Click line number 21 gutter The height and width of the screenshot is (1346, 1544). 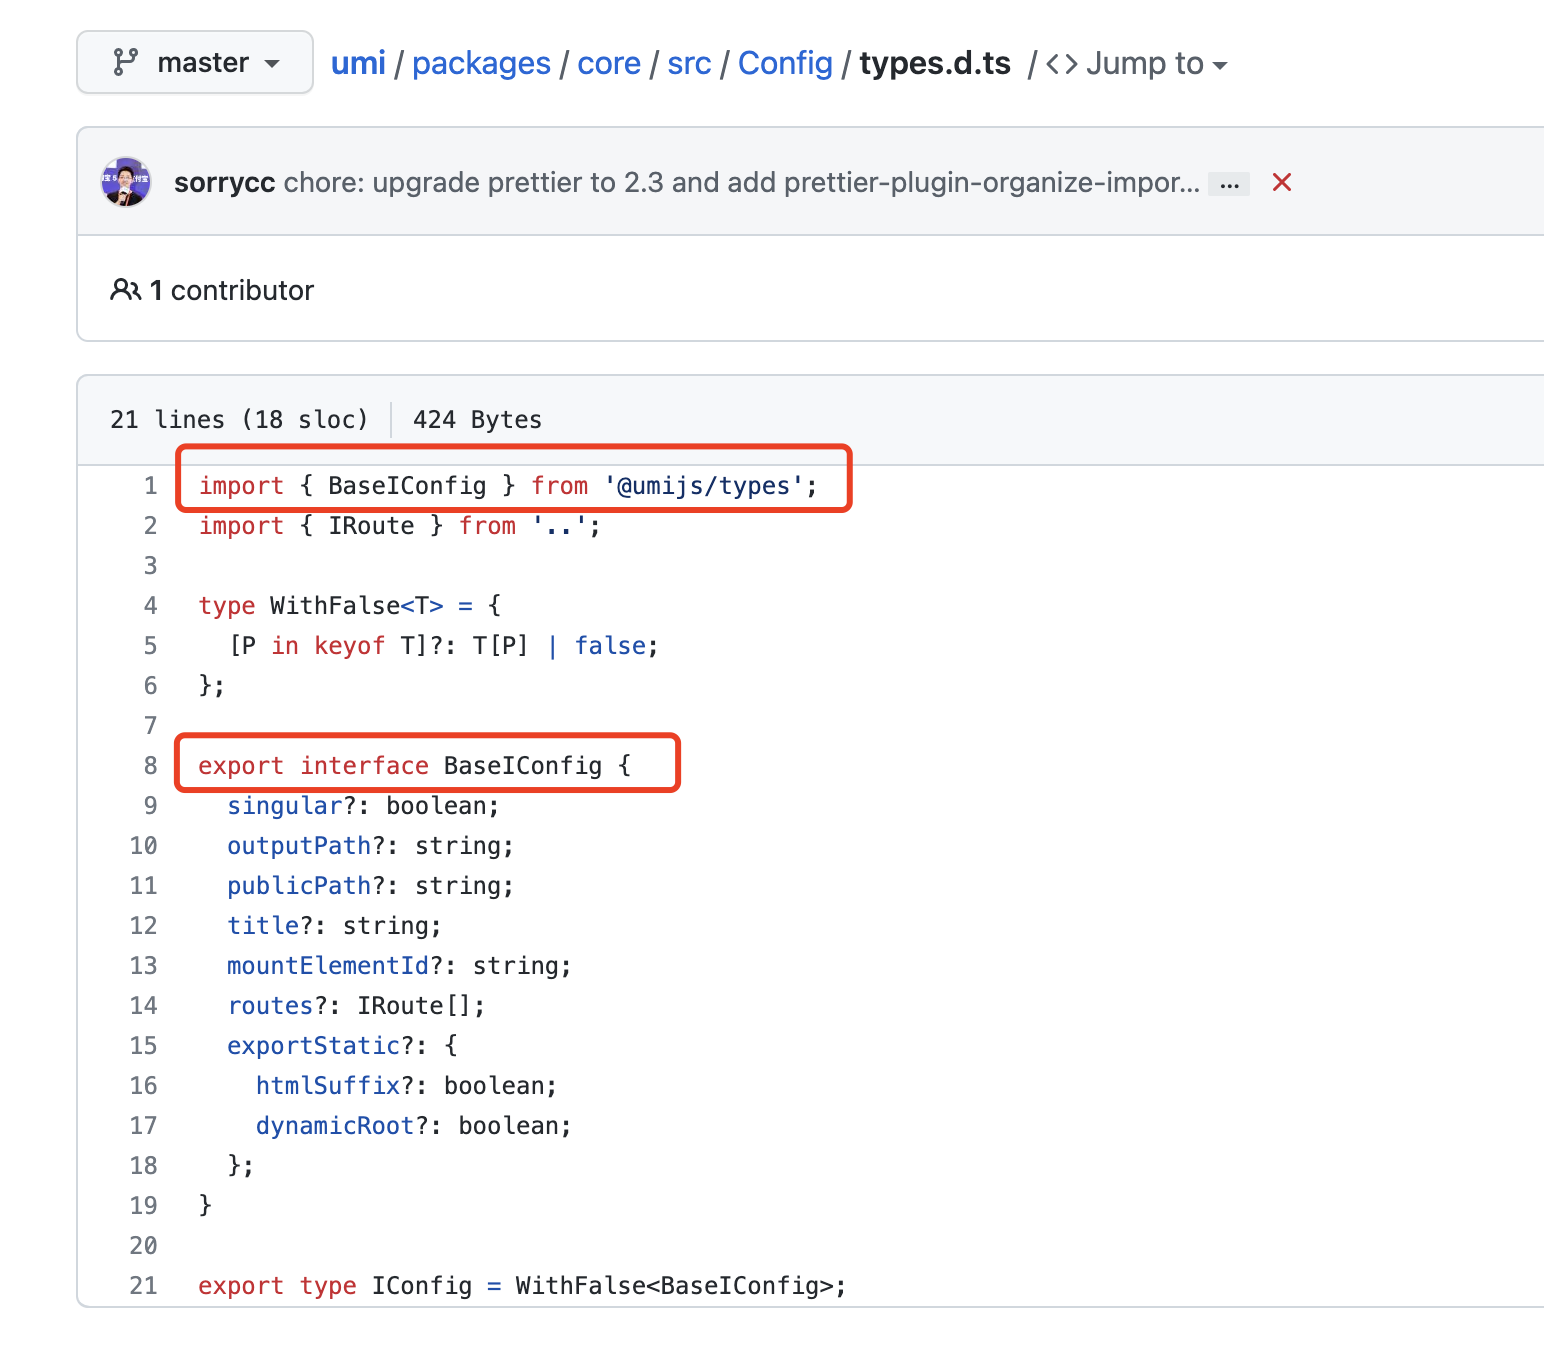point(143,1286)
